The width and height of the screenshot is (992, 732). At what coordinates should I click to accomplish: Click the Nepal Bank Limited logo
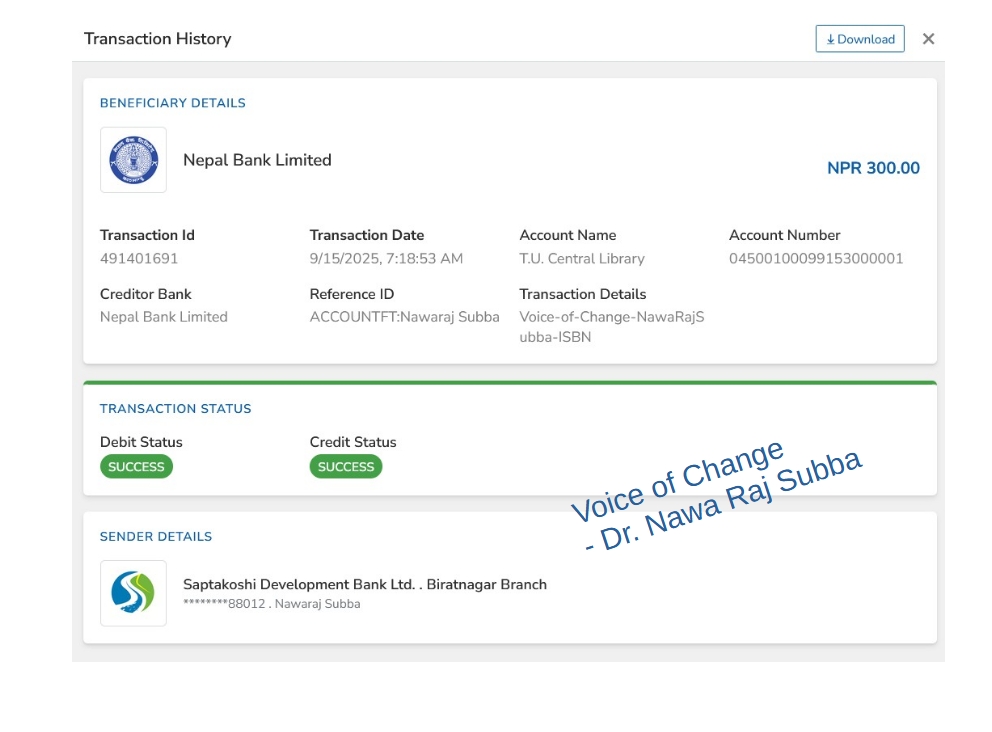pos(133,160)
